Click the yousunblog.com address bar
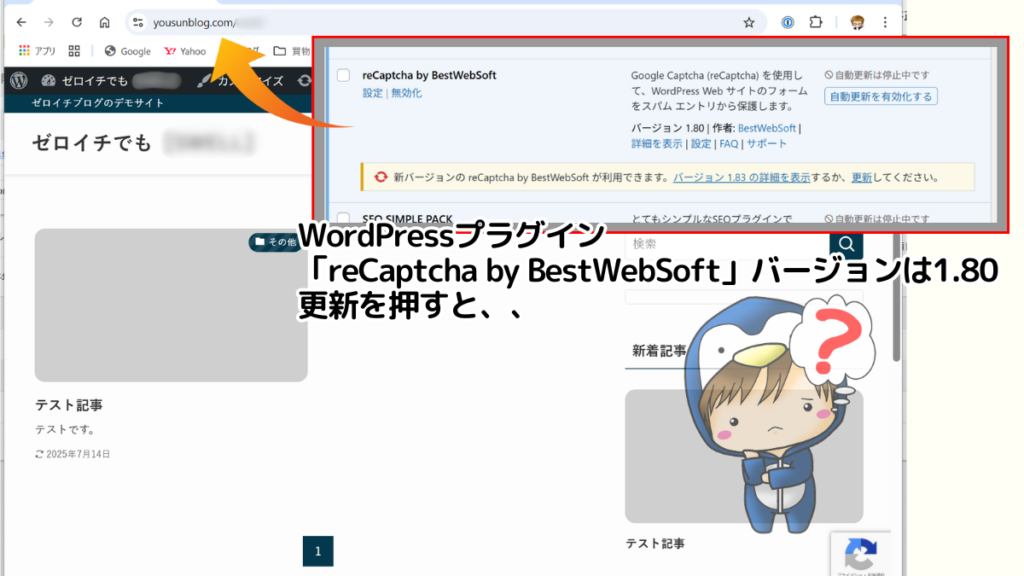This screenshot has width=1024, height=576. point(444,22)
